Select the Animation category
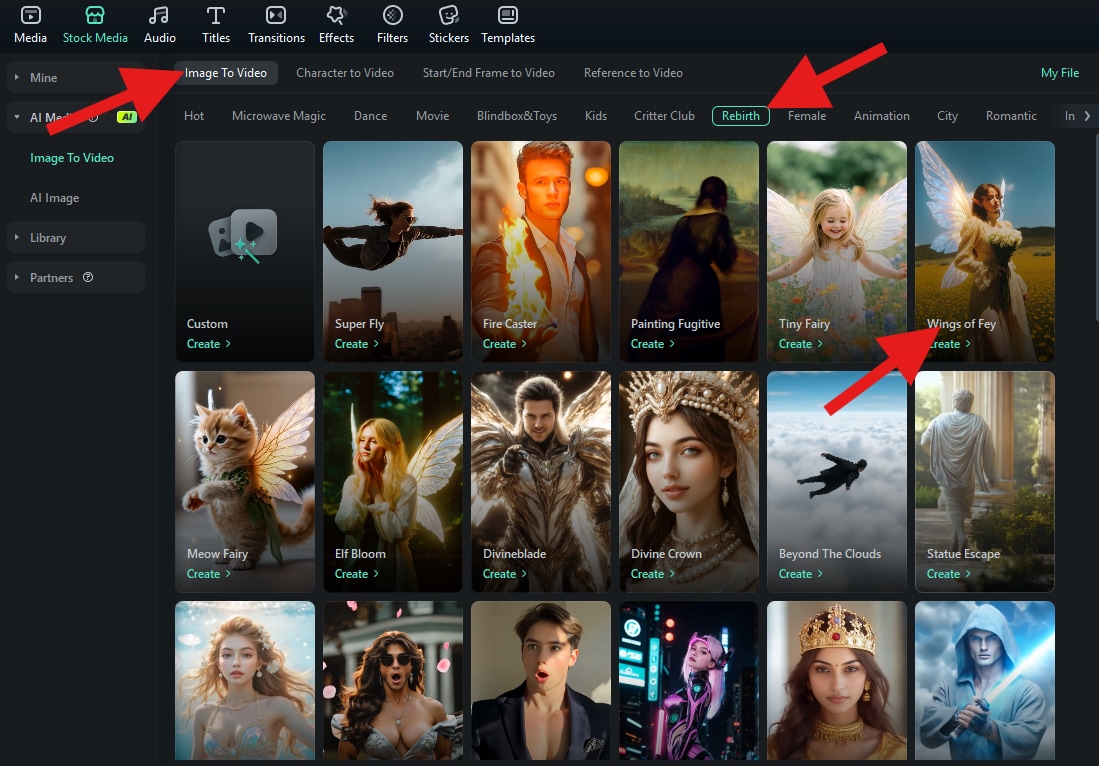Image resolution: width=1099 pixels, height=766 pixels. click(882, 116)
